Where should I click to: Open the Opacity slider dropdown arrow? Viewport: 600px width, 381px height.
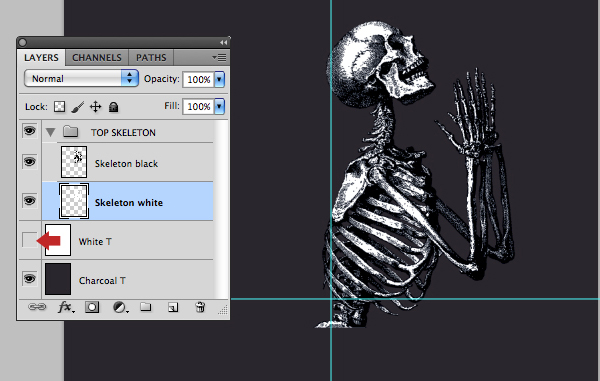219,79
